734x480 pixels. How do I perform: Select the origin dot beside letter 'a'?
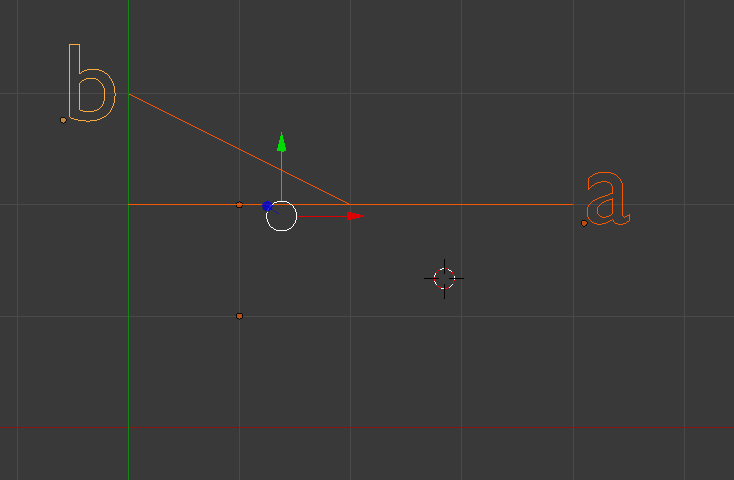[x=584, y=223]
